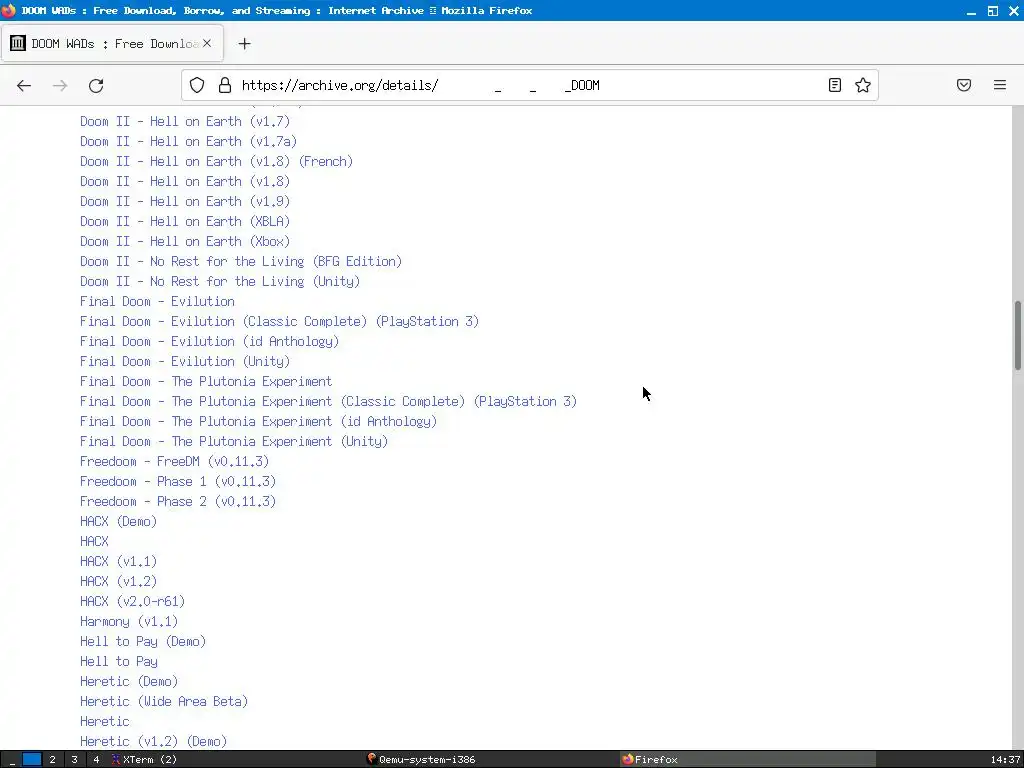Open the plain HACX link

[94, 541]
